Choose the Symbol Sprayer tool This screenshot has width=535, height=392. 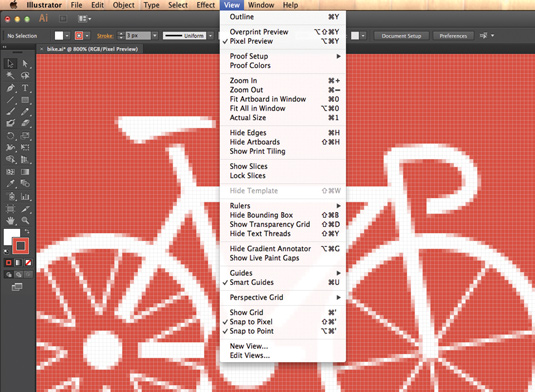tap(10, 197)
